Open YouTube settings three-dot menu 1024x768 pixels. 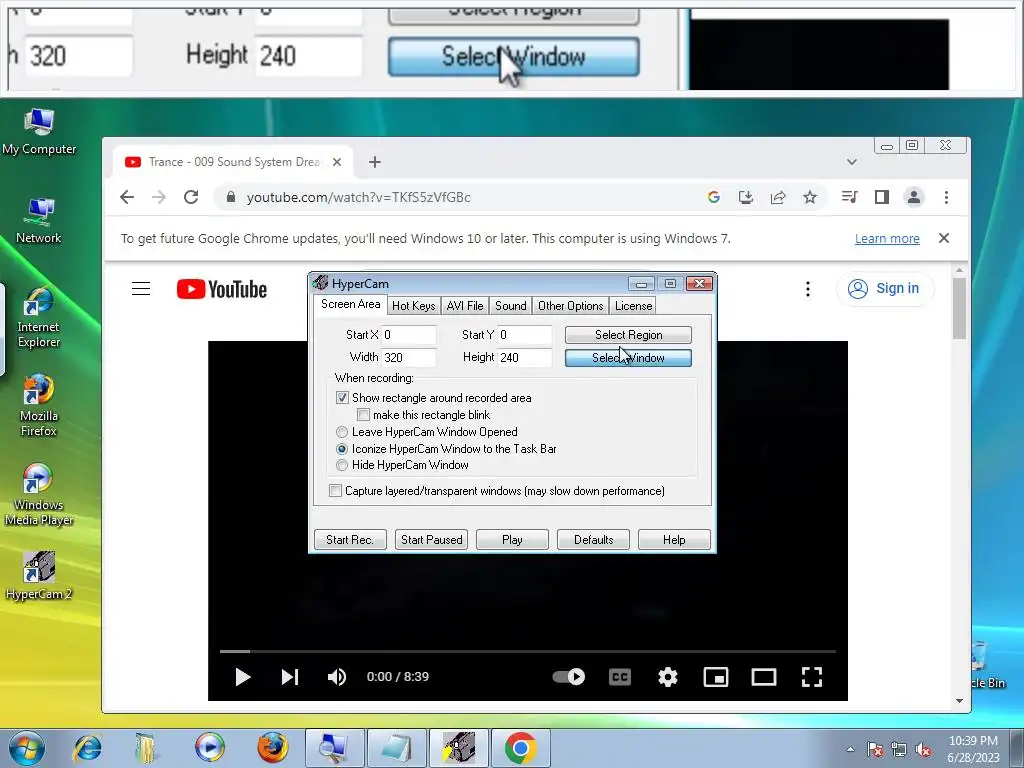(x=808, y=289)
